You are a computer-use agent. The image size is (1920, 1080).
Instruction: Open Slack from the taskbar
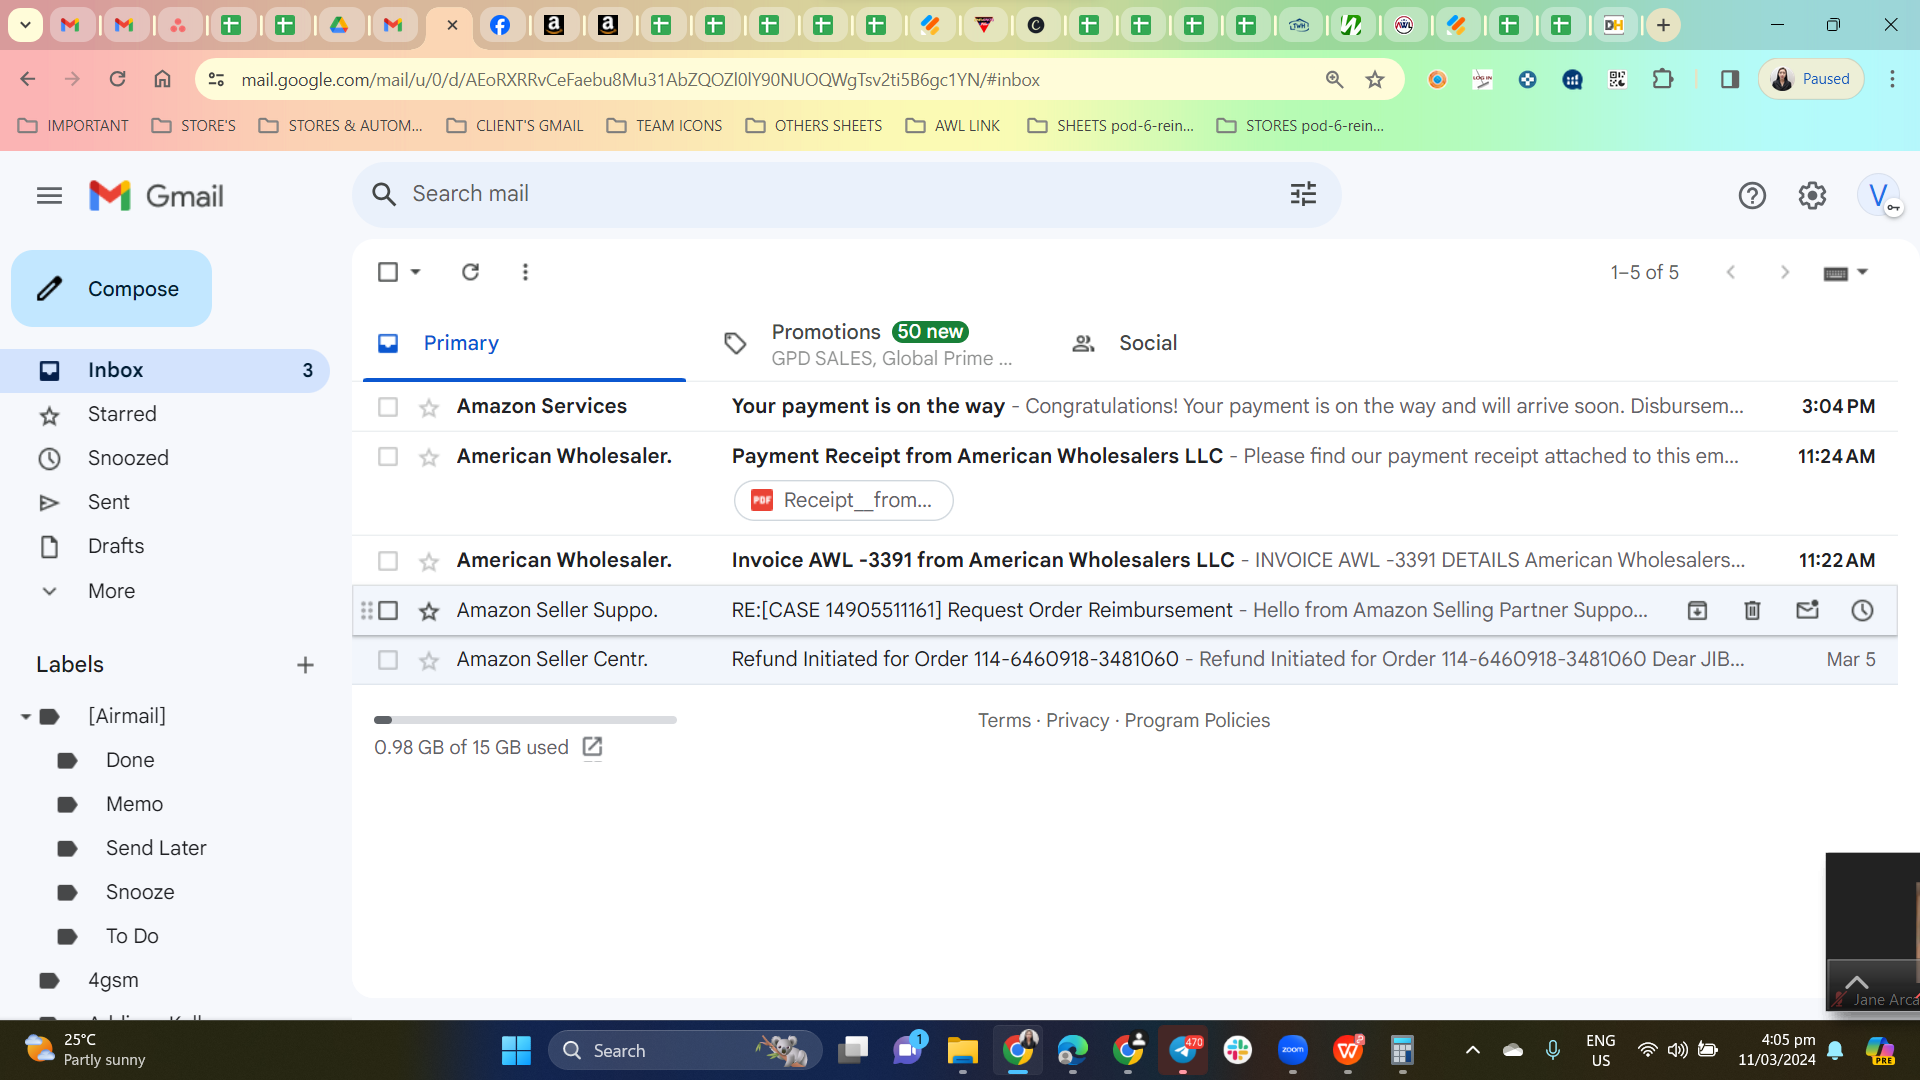[x=1237, y=1050]
